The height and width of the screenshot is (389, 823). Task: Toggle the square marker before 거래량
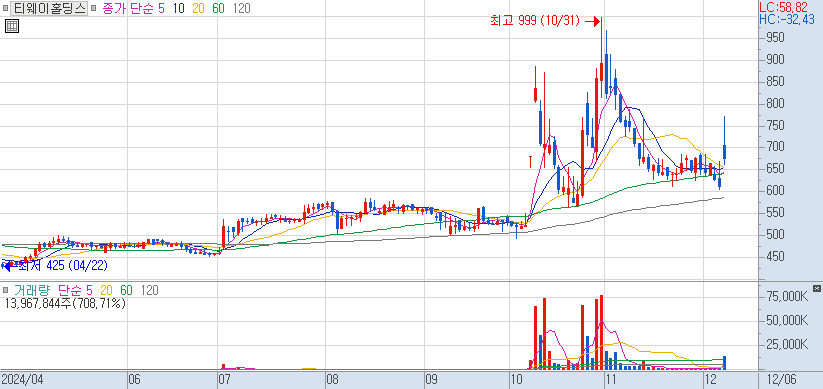click(x=6, y=290)
